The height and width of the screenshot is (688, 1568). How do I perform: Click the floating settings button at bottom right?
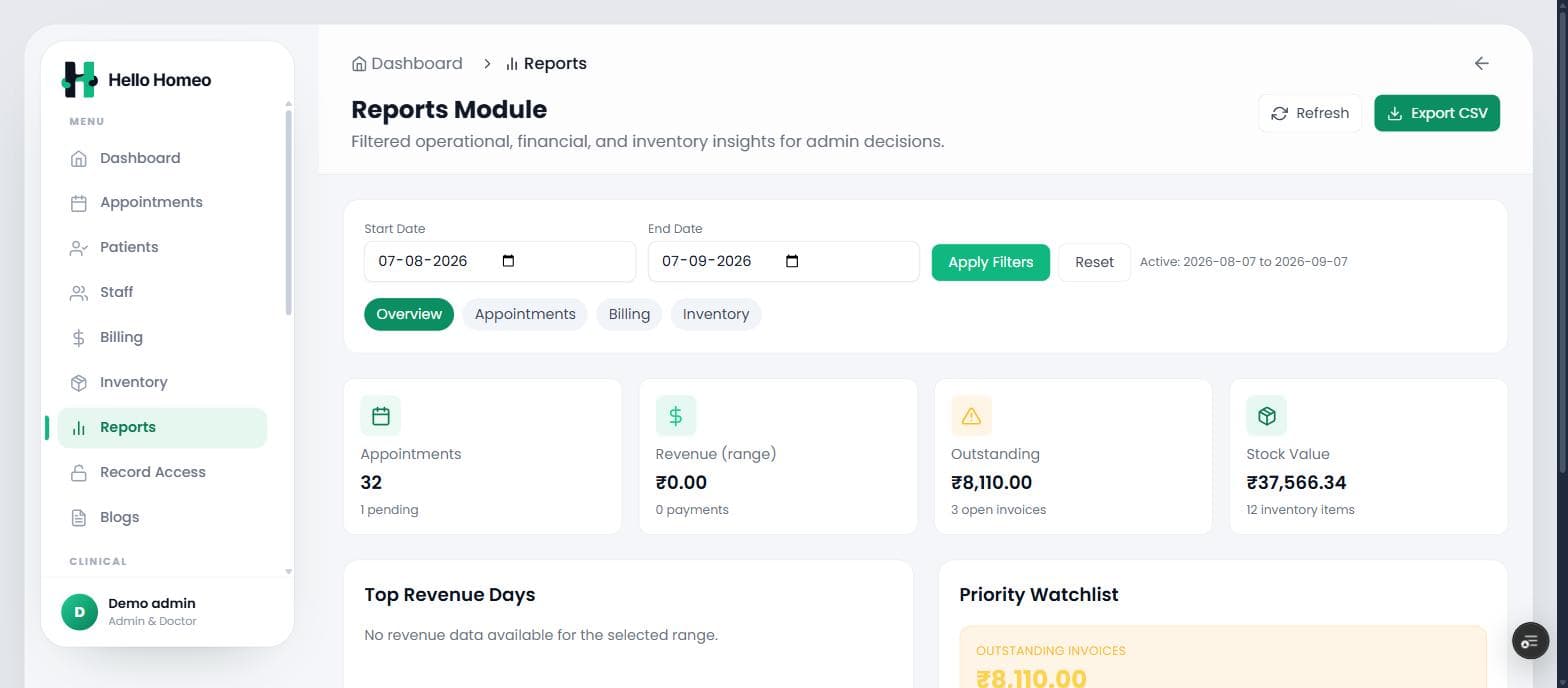point(1530,641)
